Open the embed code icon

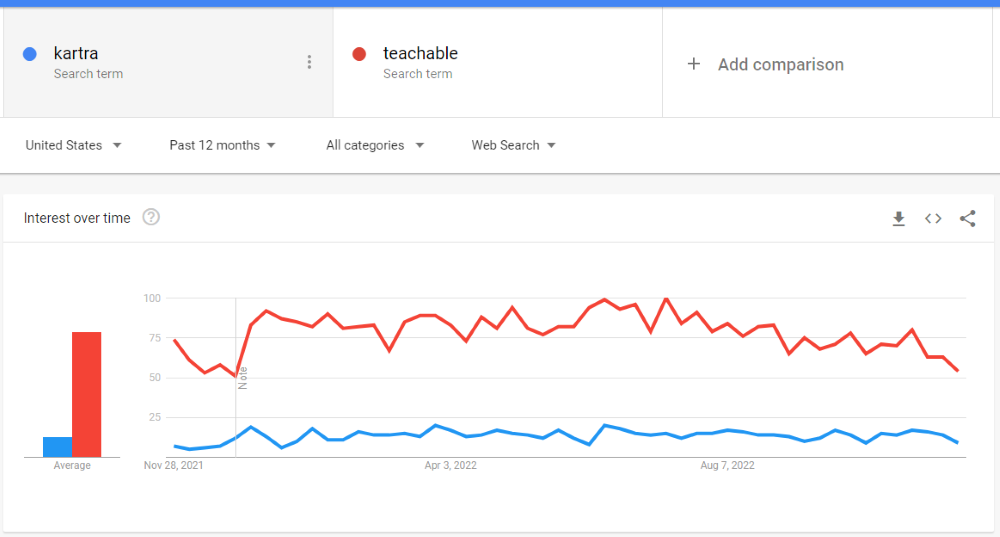[x=933, y=219]
